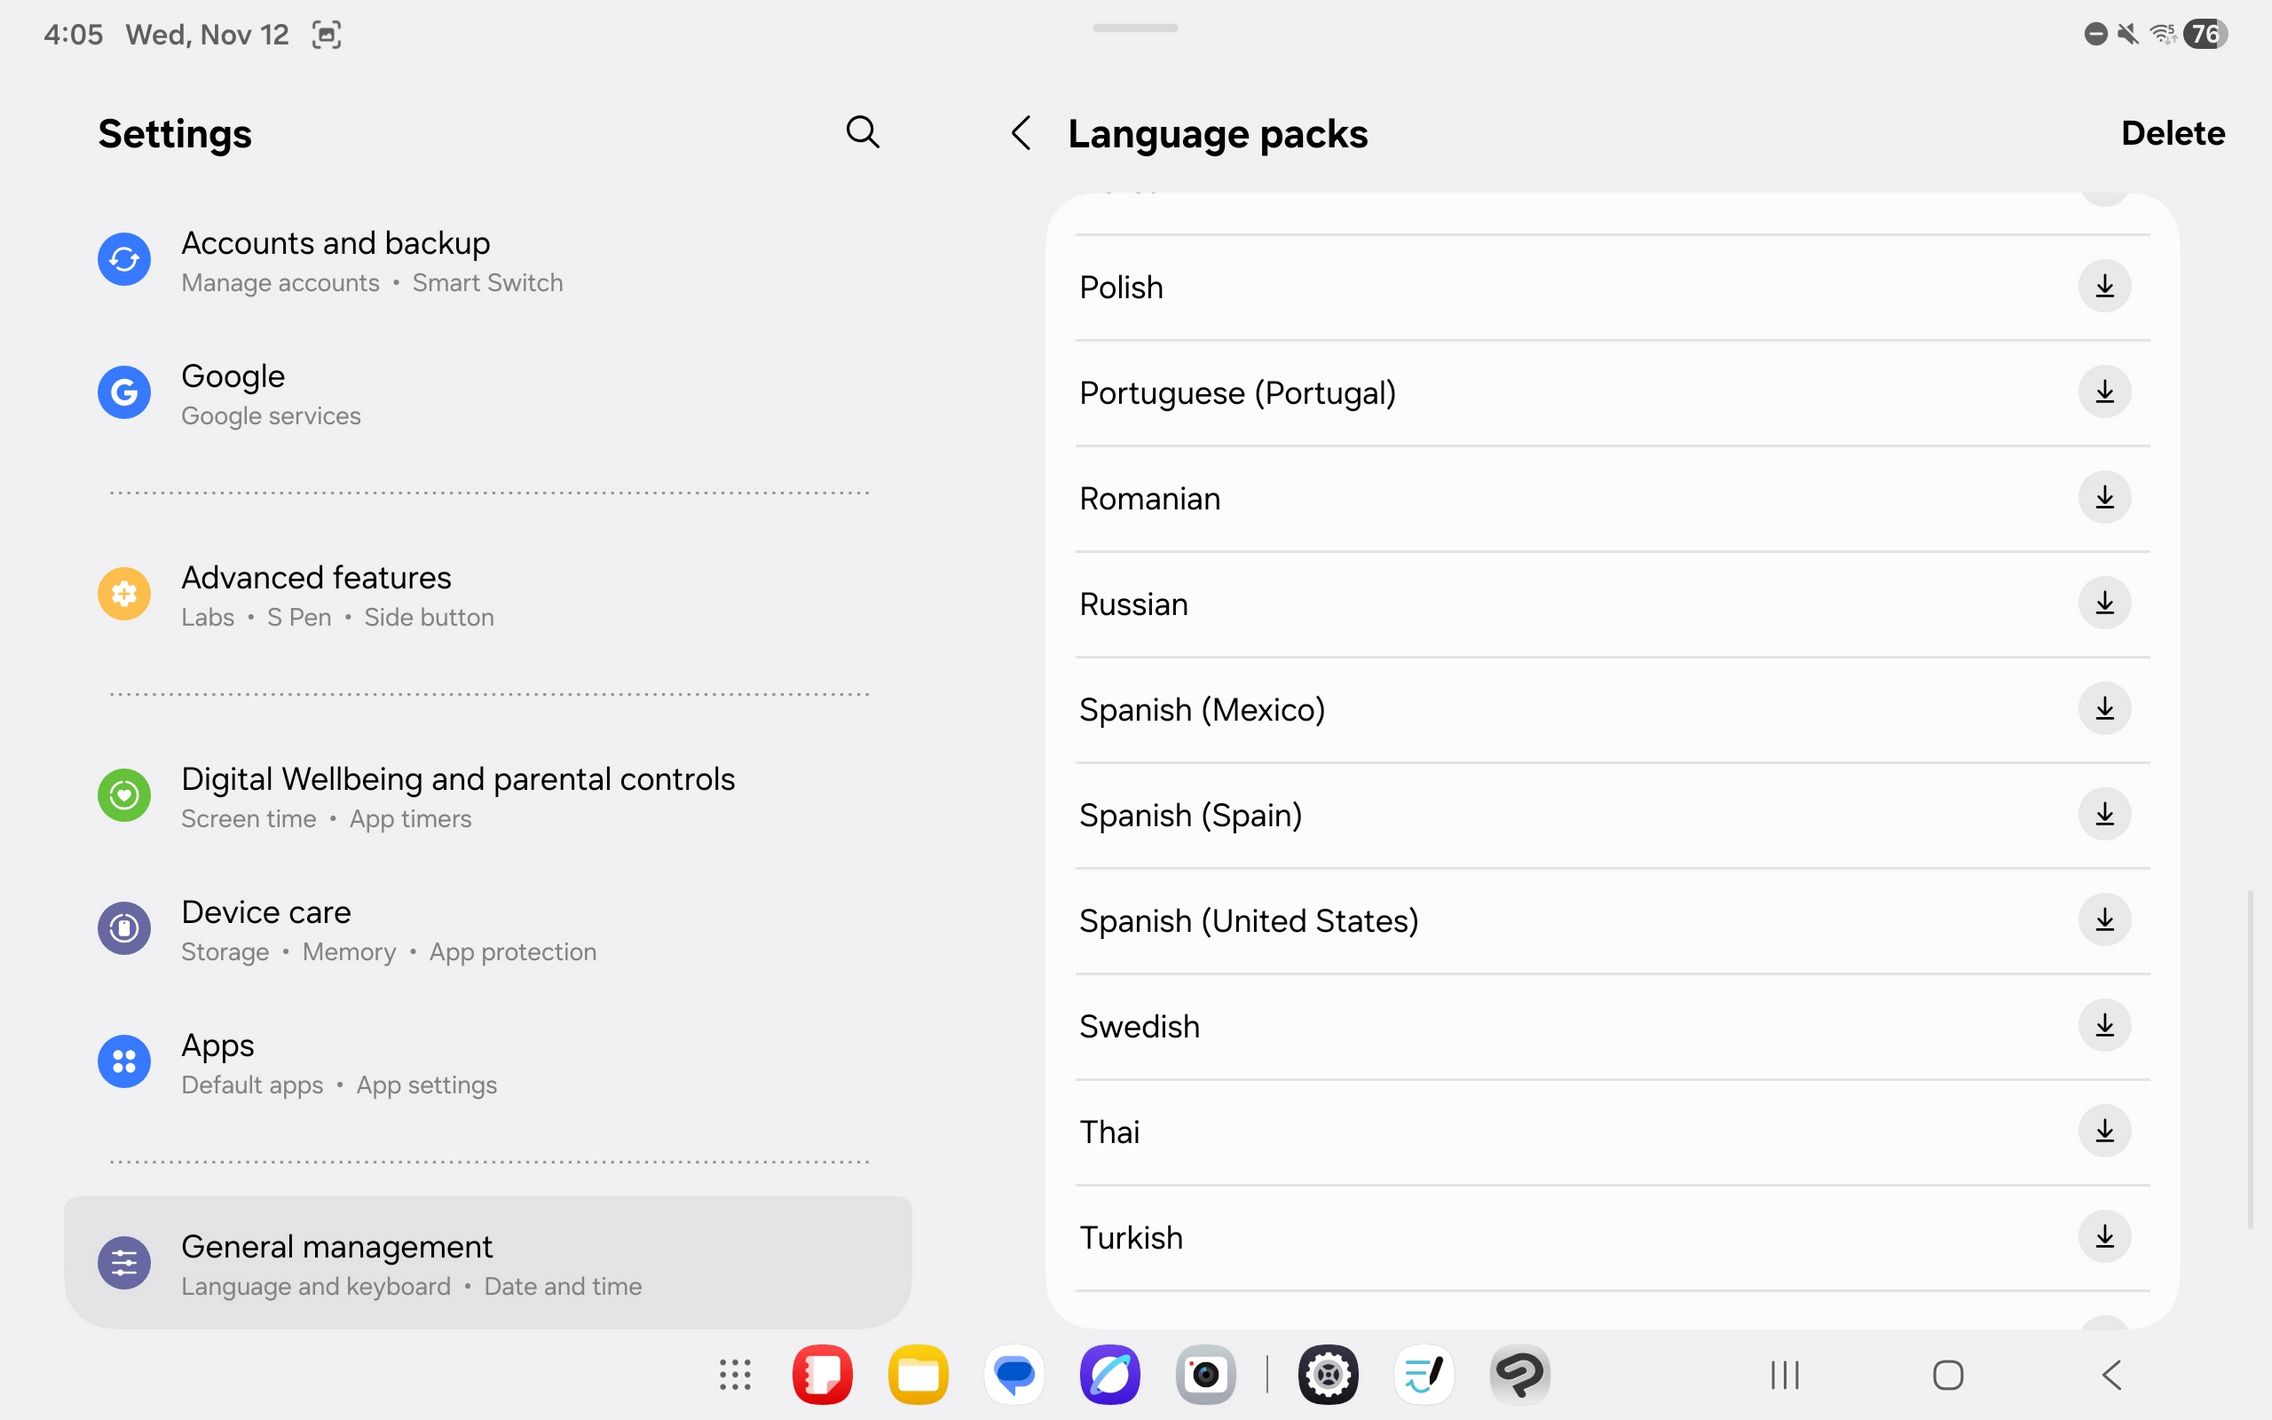Download the Russian language pack
Image resolution: width=2272 pixels, height=1420 pixels.
[x=2104, y=604]
